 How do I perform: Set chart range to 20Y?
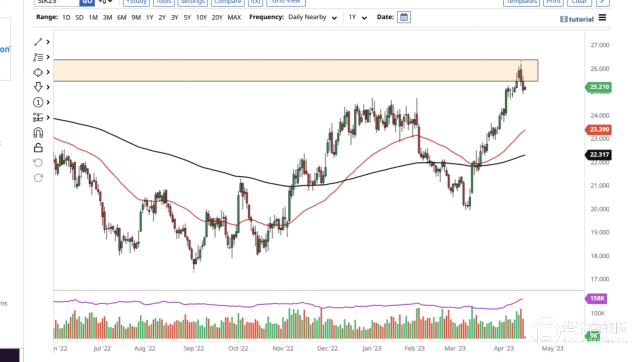[x=217, y=17]
